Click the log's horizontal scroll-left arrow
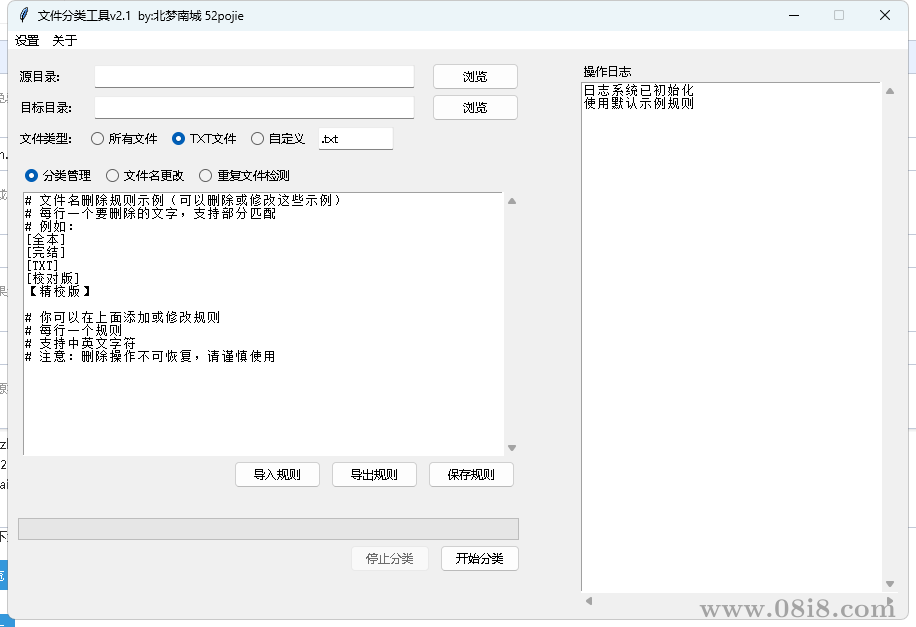 point(589,601)
